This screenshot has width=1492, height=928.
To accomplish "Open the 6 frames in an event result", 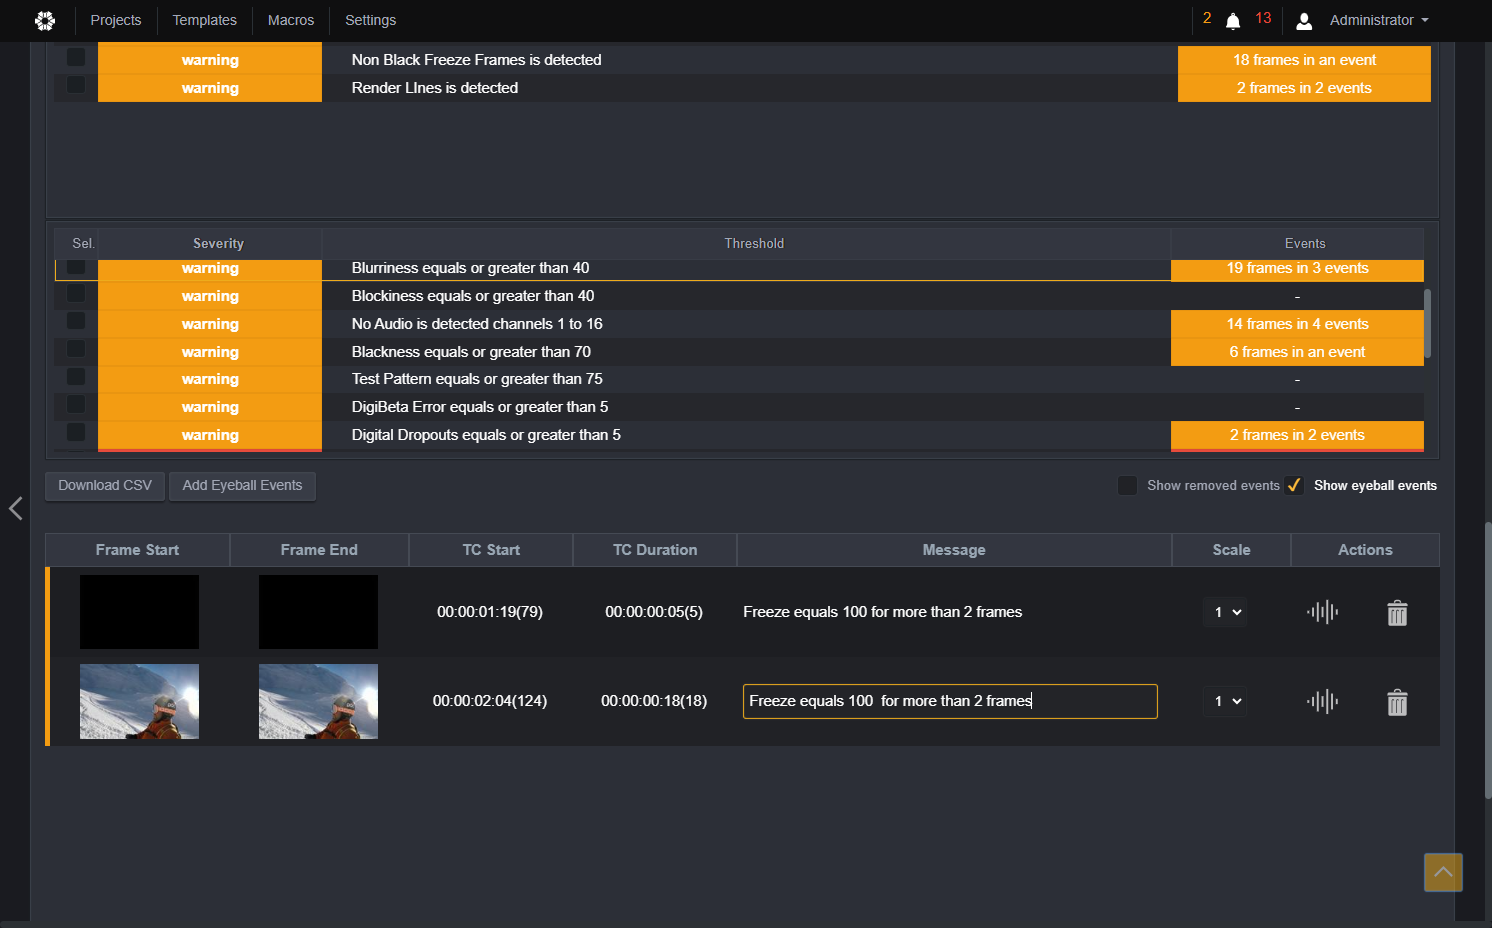I will click(x=1297, y=352).
